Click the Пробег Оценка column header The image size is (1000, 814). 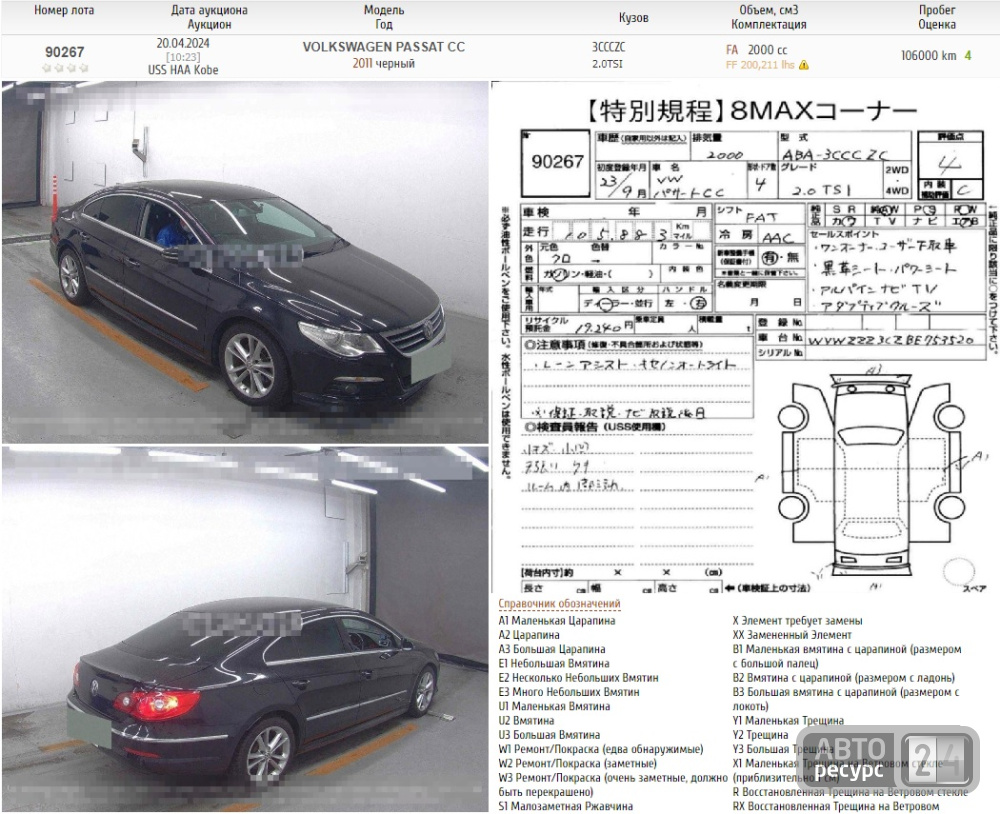[x=937, y=17]
